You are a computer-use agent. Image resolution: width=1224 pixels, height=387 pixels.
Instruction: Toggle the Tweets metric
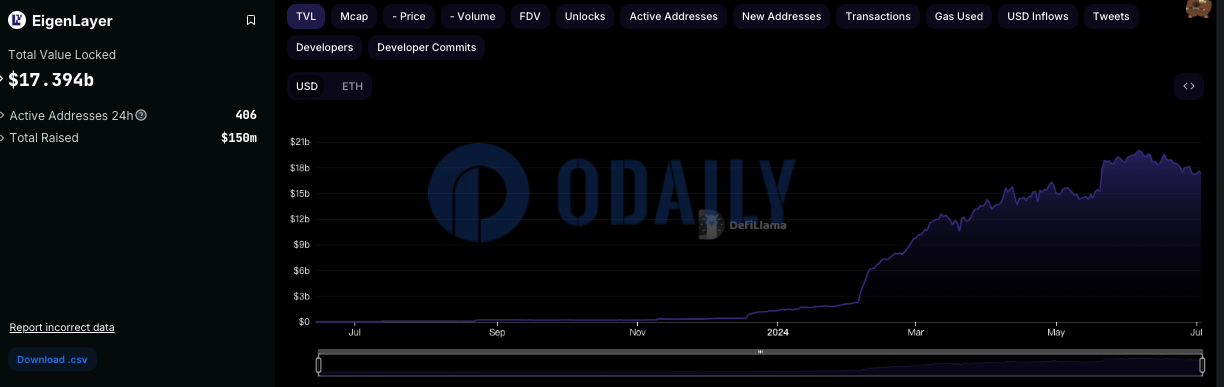pyautogui.click(x=1111, y=16)
